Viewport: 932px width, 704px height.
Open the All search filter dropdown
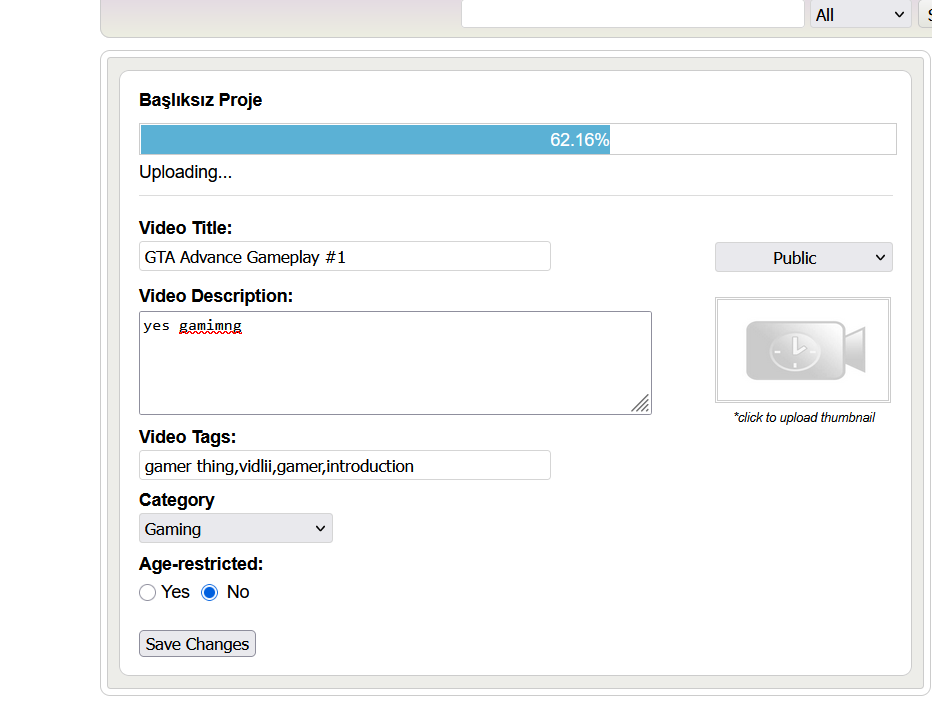859,14
